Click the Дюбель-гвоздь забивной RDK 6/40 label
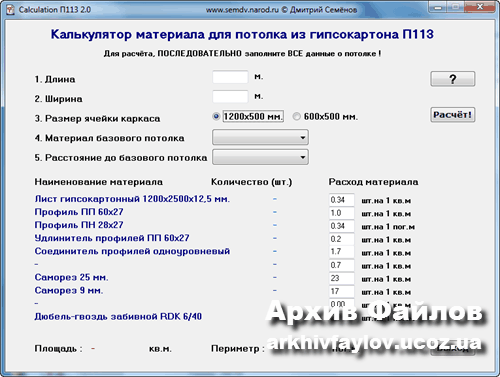The image size is (500, 377). pyautogui.click(x=118, y=316)
